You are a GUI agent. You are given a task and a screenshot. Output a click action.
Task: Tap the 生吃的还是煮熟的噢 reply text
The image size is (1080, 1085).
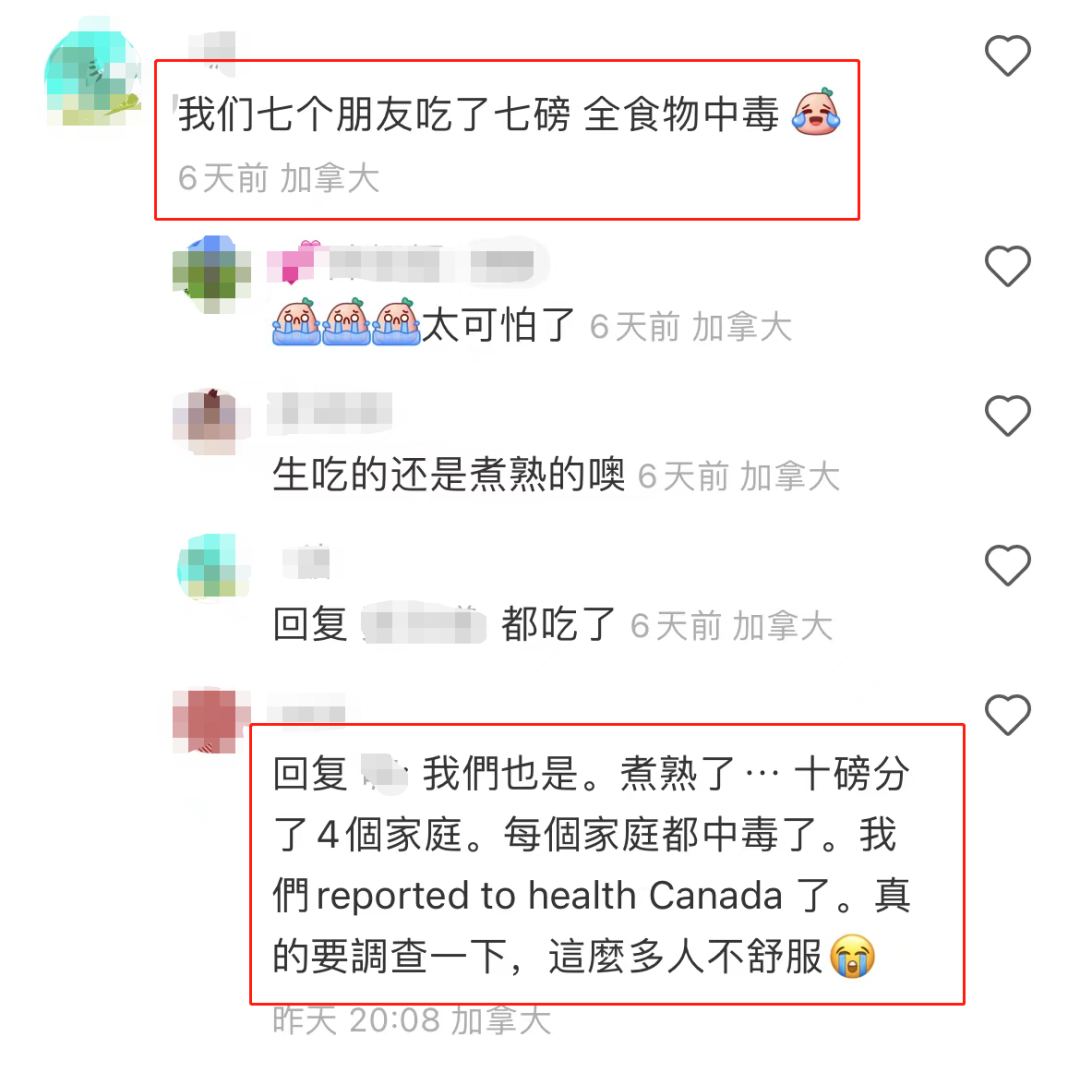click(449, 475)
